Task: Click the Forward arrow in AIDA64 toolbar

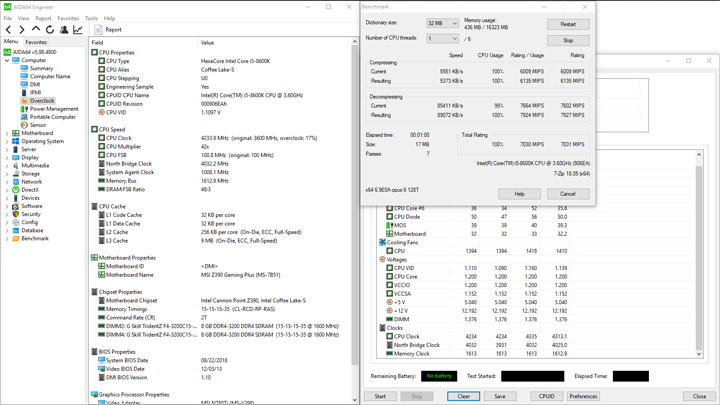Action: pyautogui.click(x=22, y=30)
